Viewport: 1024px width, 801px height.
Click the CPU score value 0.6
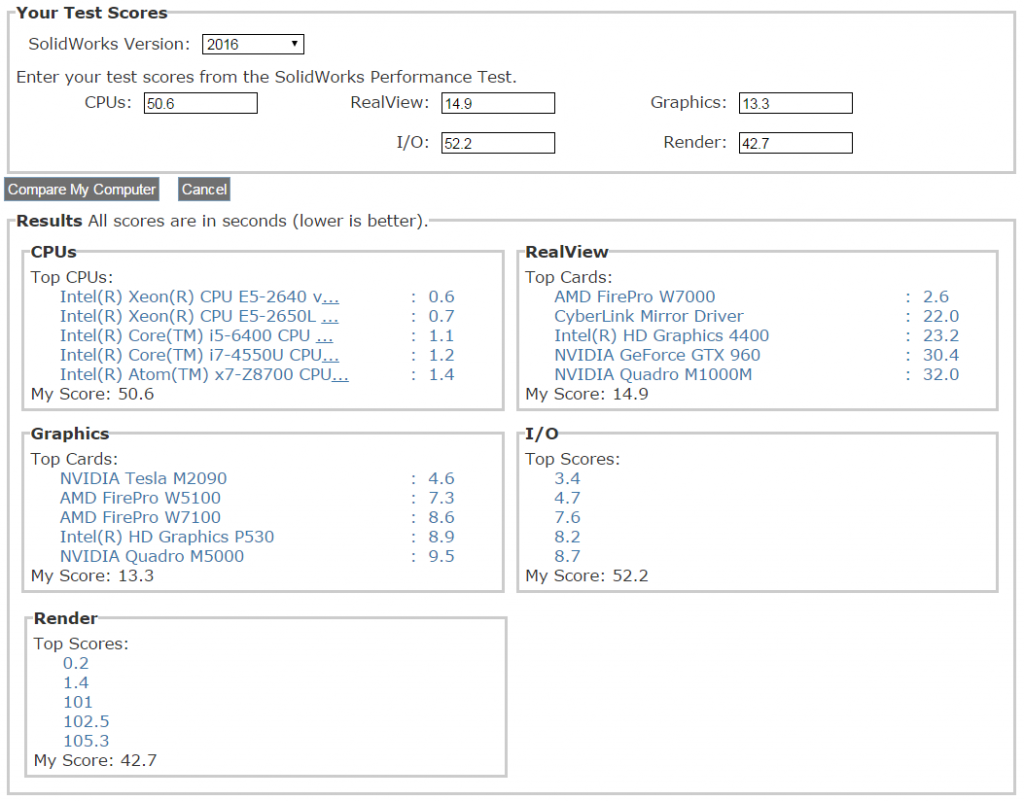pyautogui.click(x=441, y=297)
